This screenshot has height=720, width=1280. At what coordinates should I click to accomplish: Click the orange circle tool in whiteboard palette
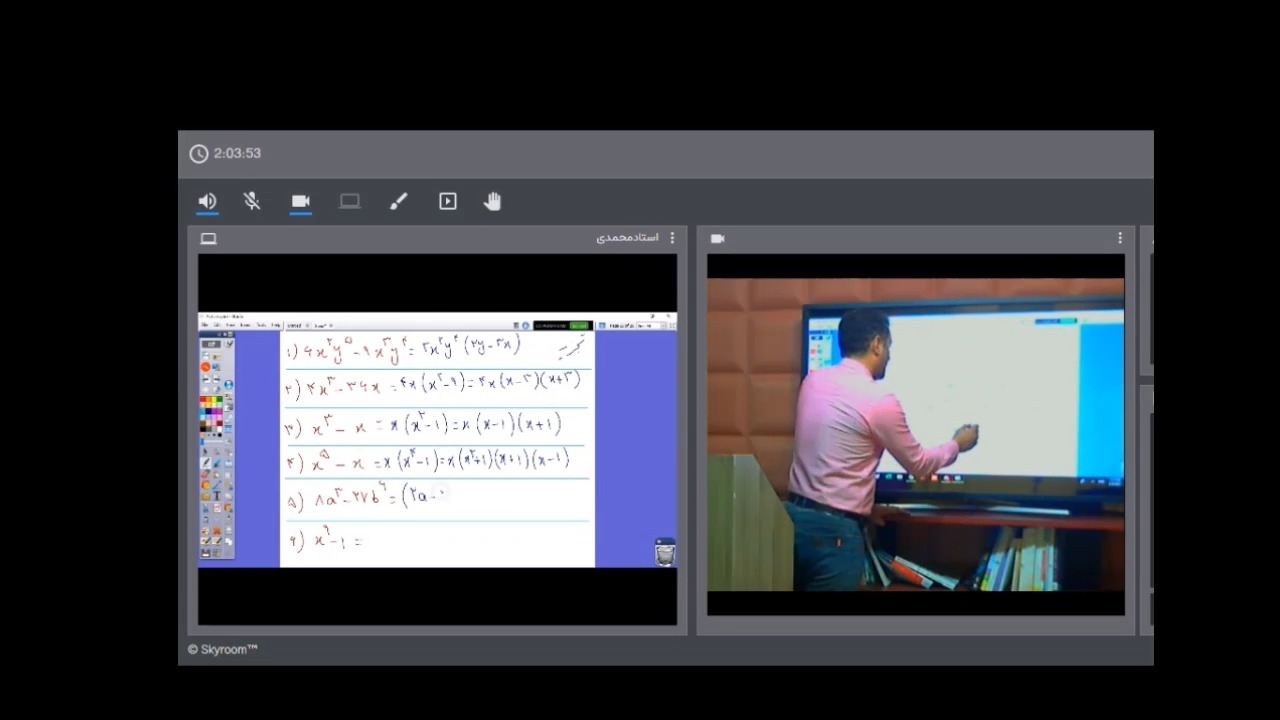click(205, 366)
